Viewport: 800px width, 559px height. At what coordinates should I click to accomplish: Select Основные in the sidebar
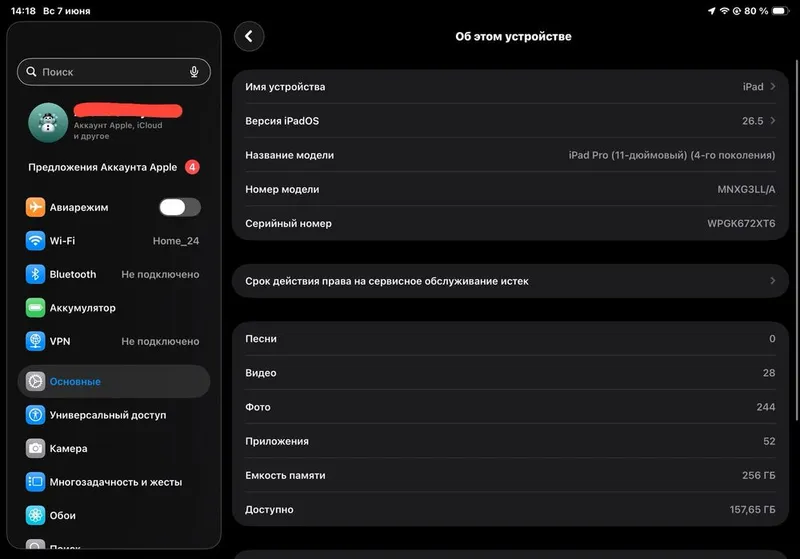tap(114, 382)
